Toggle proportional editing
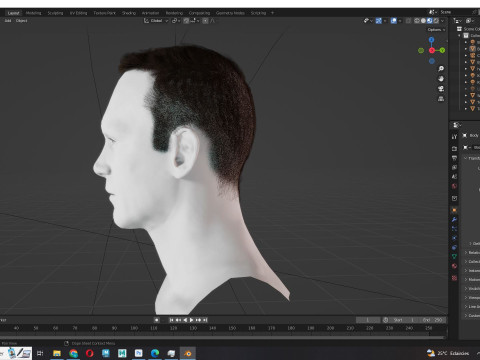Viewport: 480px width, 360px height. click(205, 21)
